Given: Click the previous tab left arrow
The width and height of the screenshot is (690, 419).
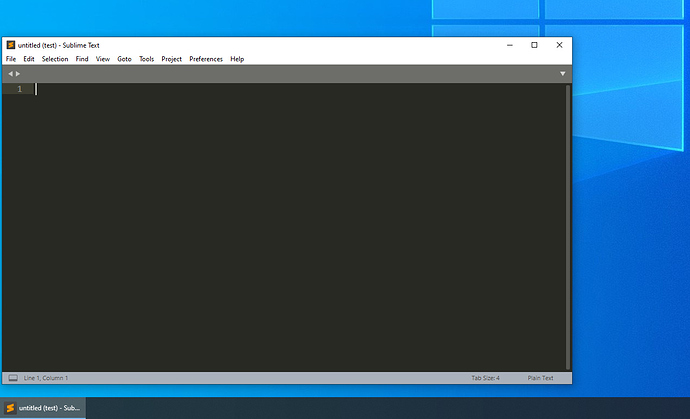Looking at the screenshot, I should [11, 74].
